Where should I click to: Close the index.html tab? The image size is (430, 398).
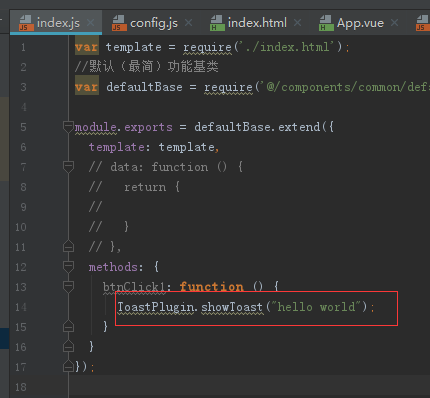pyautogui.click(x=297, y=23)
